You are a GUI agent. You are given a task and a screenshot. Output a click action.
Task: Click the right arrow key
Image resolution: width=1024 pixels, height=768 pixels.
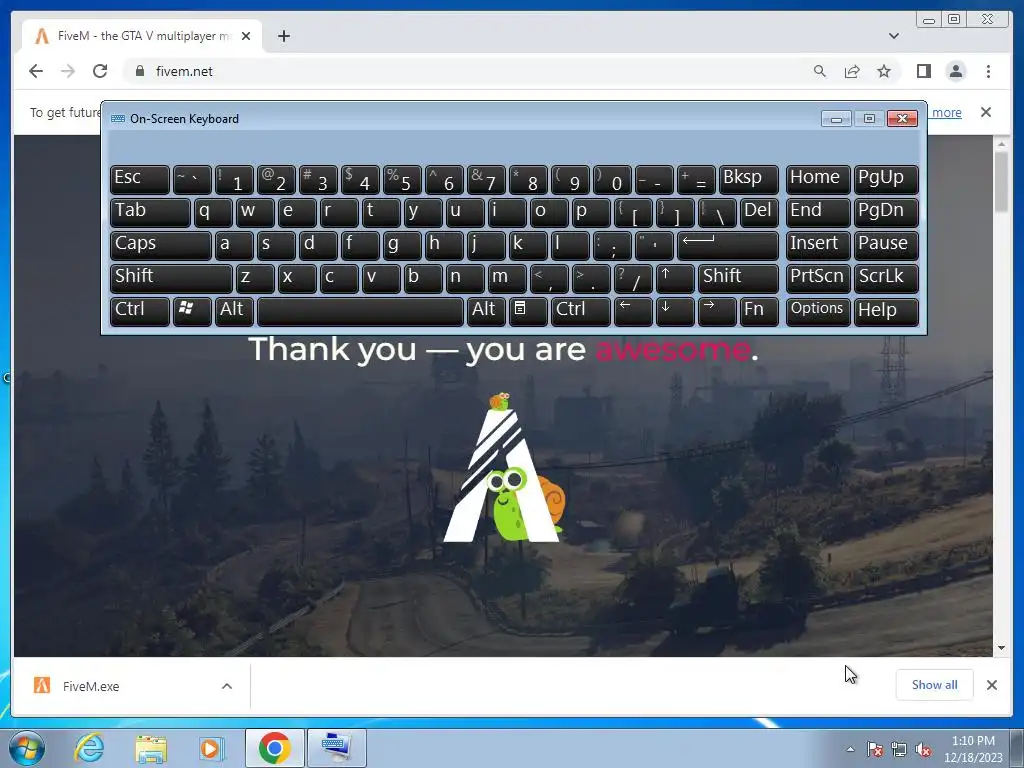(716, 311)
